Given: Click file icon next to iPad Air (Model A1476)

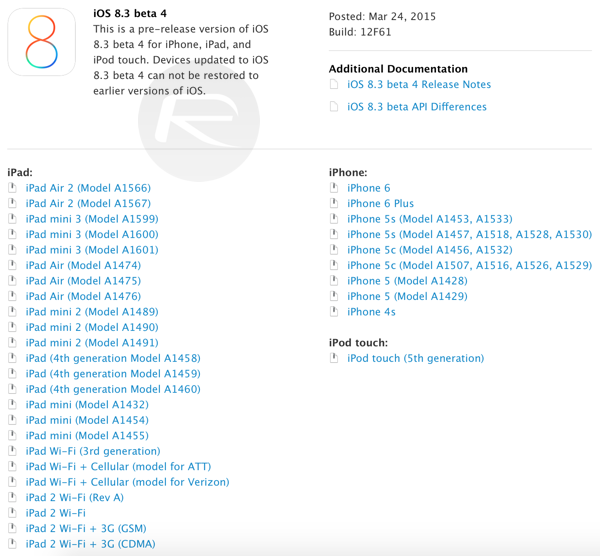Looking at the screenshot, I should coord(13,296).
